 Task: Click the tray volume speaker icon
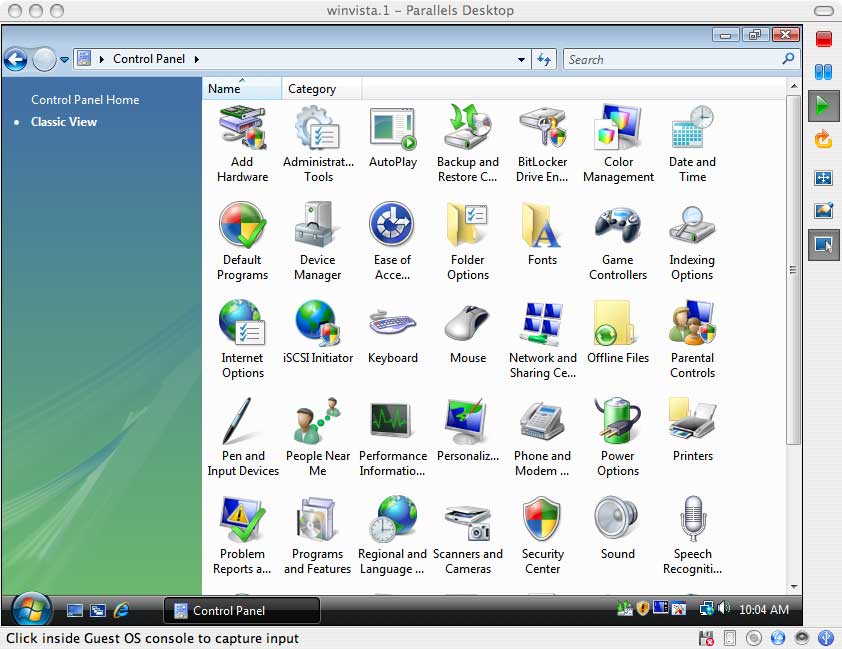(x=724, y=608)
